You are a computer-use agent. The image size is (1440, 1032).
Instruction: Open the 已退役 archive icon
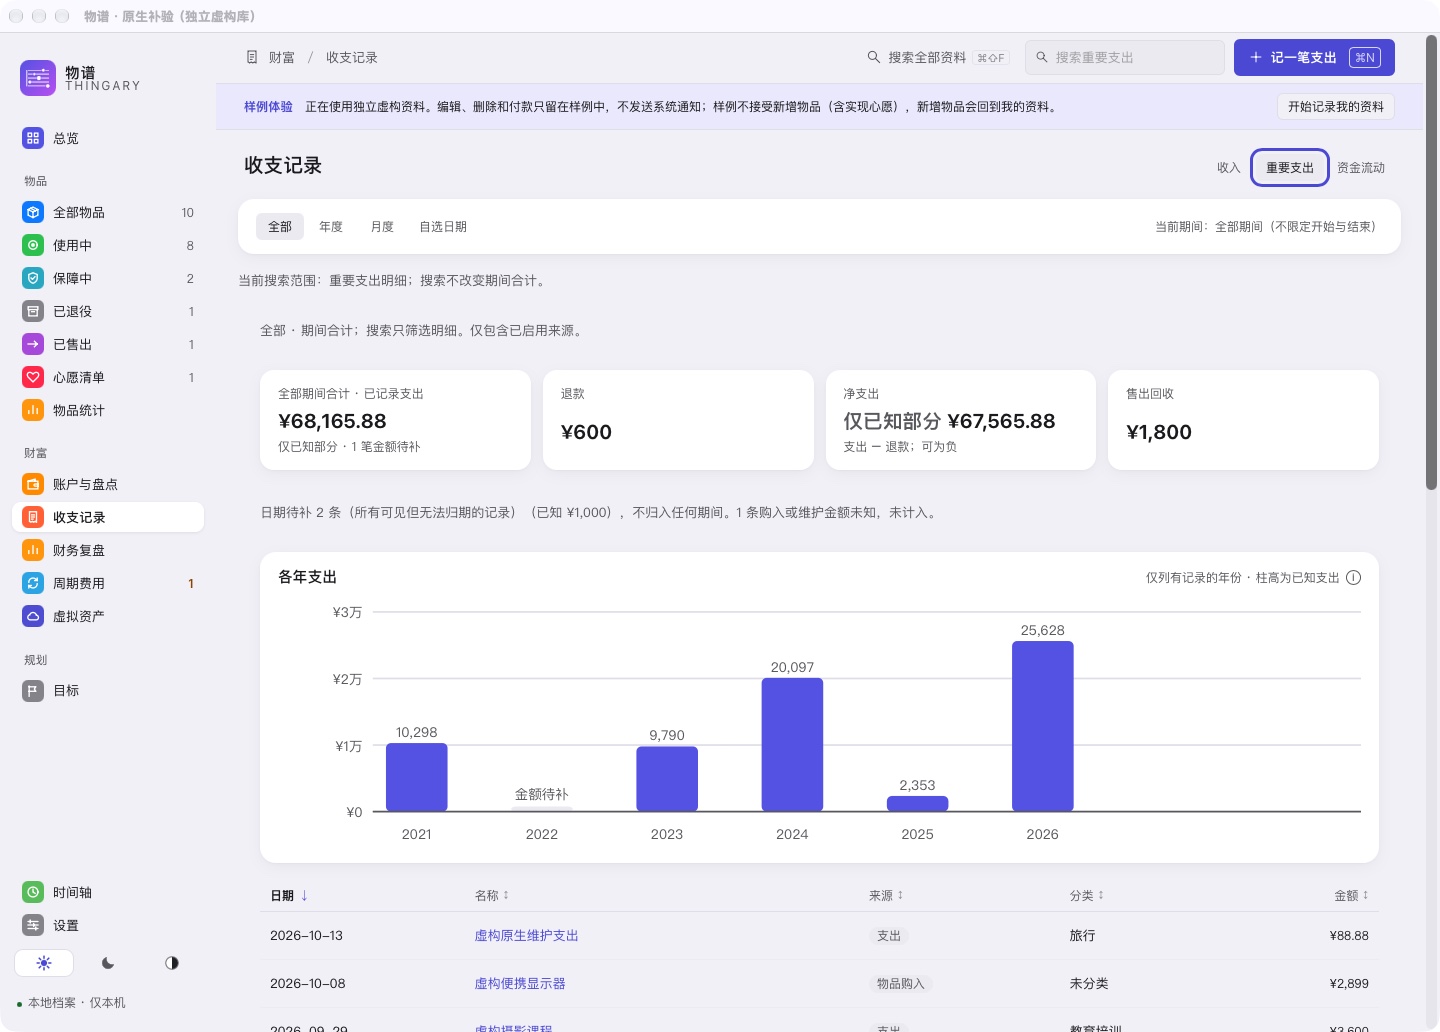pyautogui.click(x=33, y=311)
